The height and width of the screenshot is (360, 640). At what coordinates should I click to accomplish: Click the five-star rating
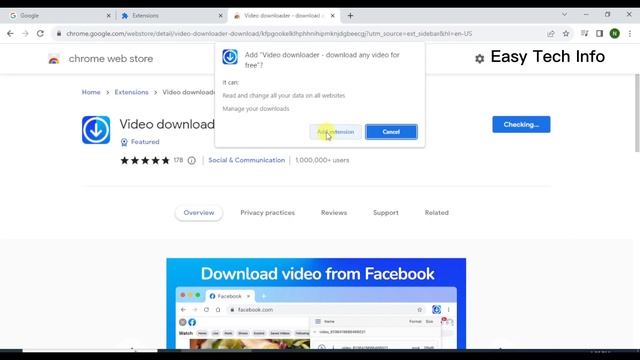tap(145, 160)
